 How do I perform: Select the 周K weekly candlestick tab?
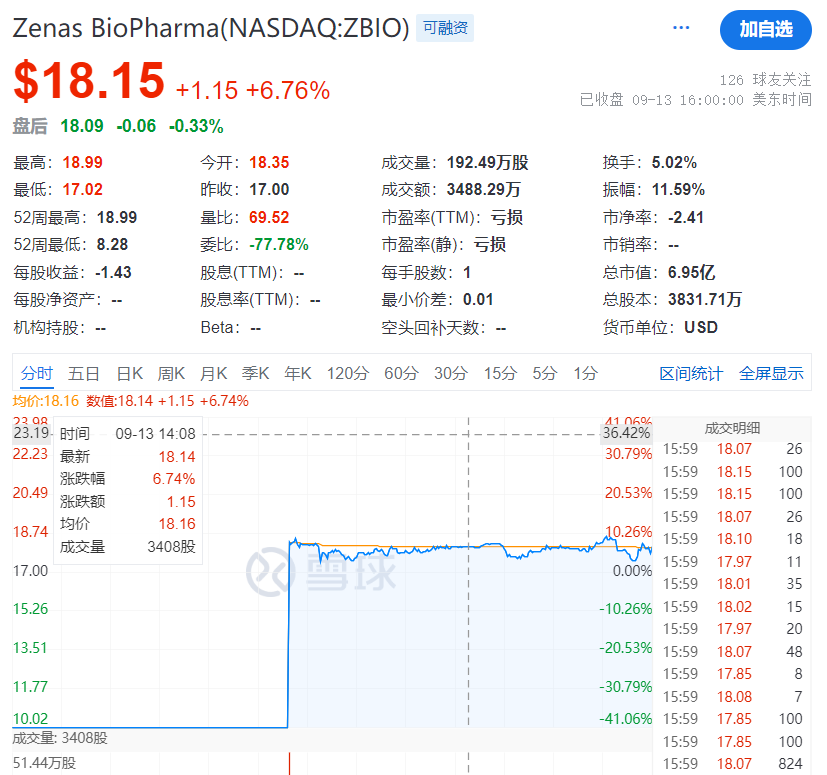point(170,372)
